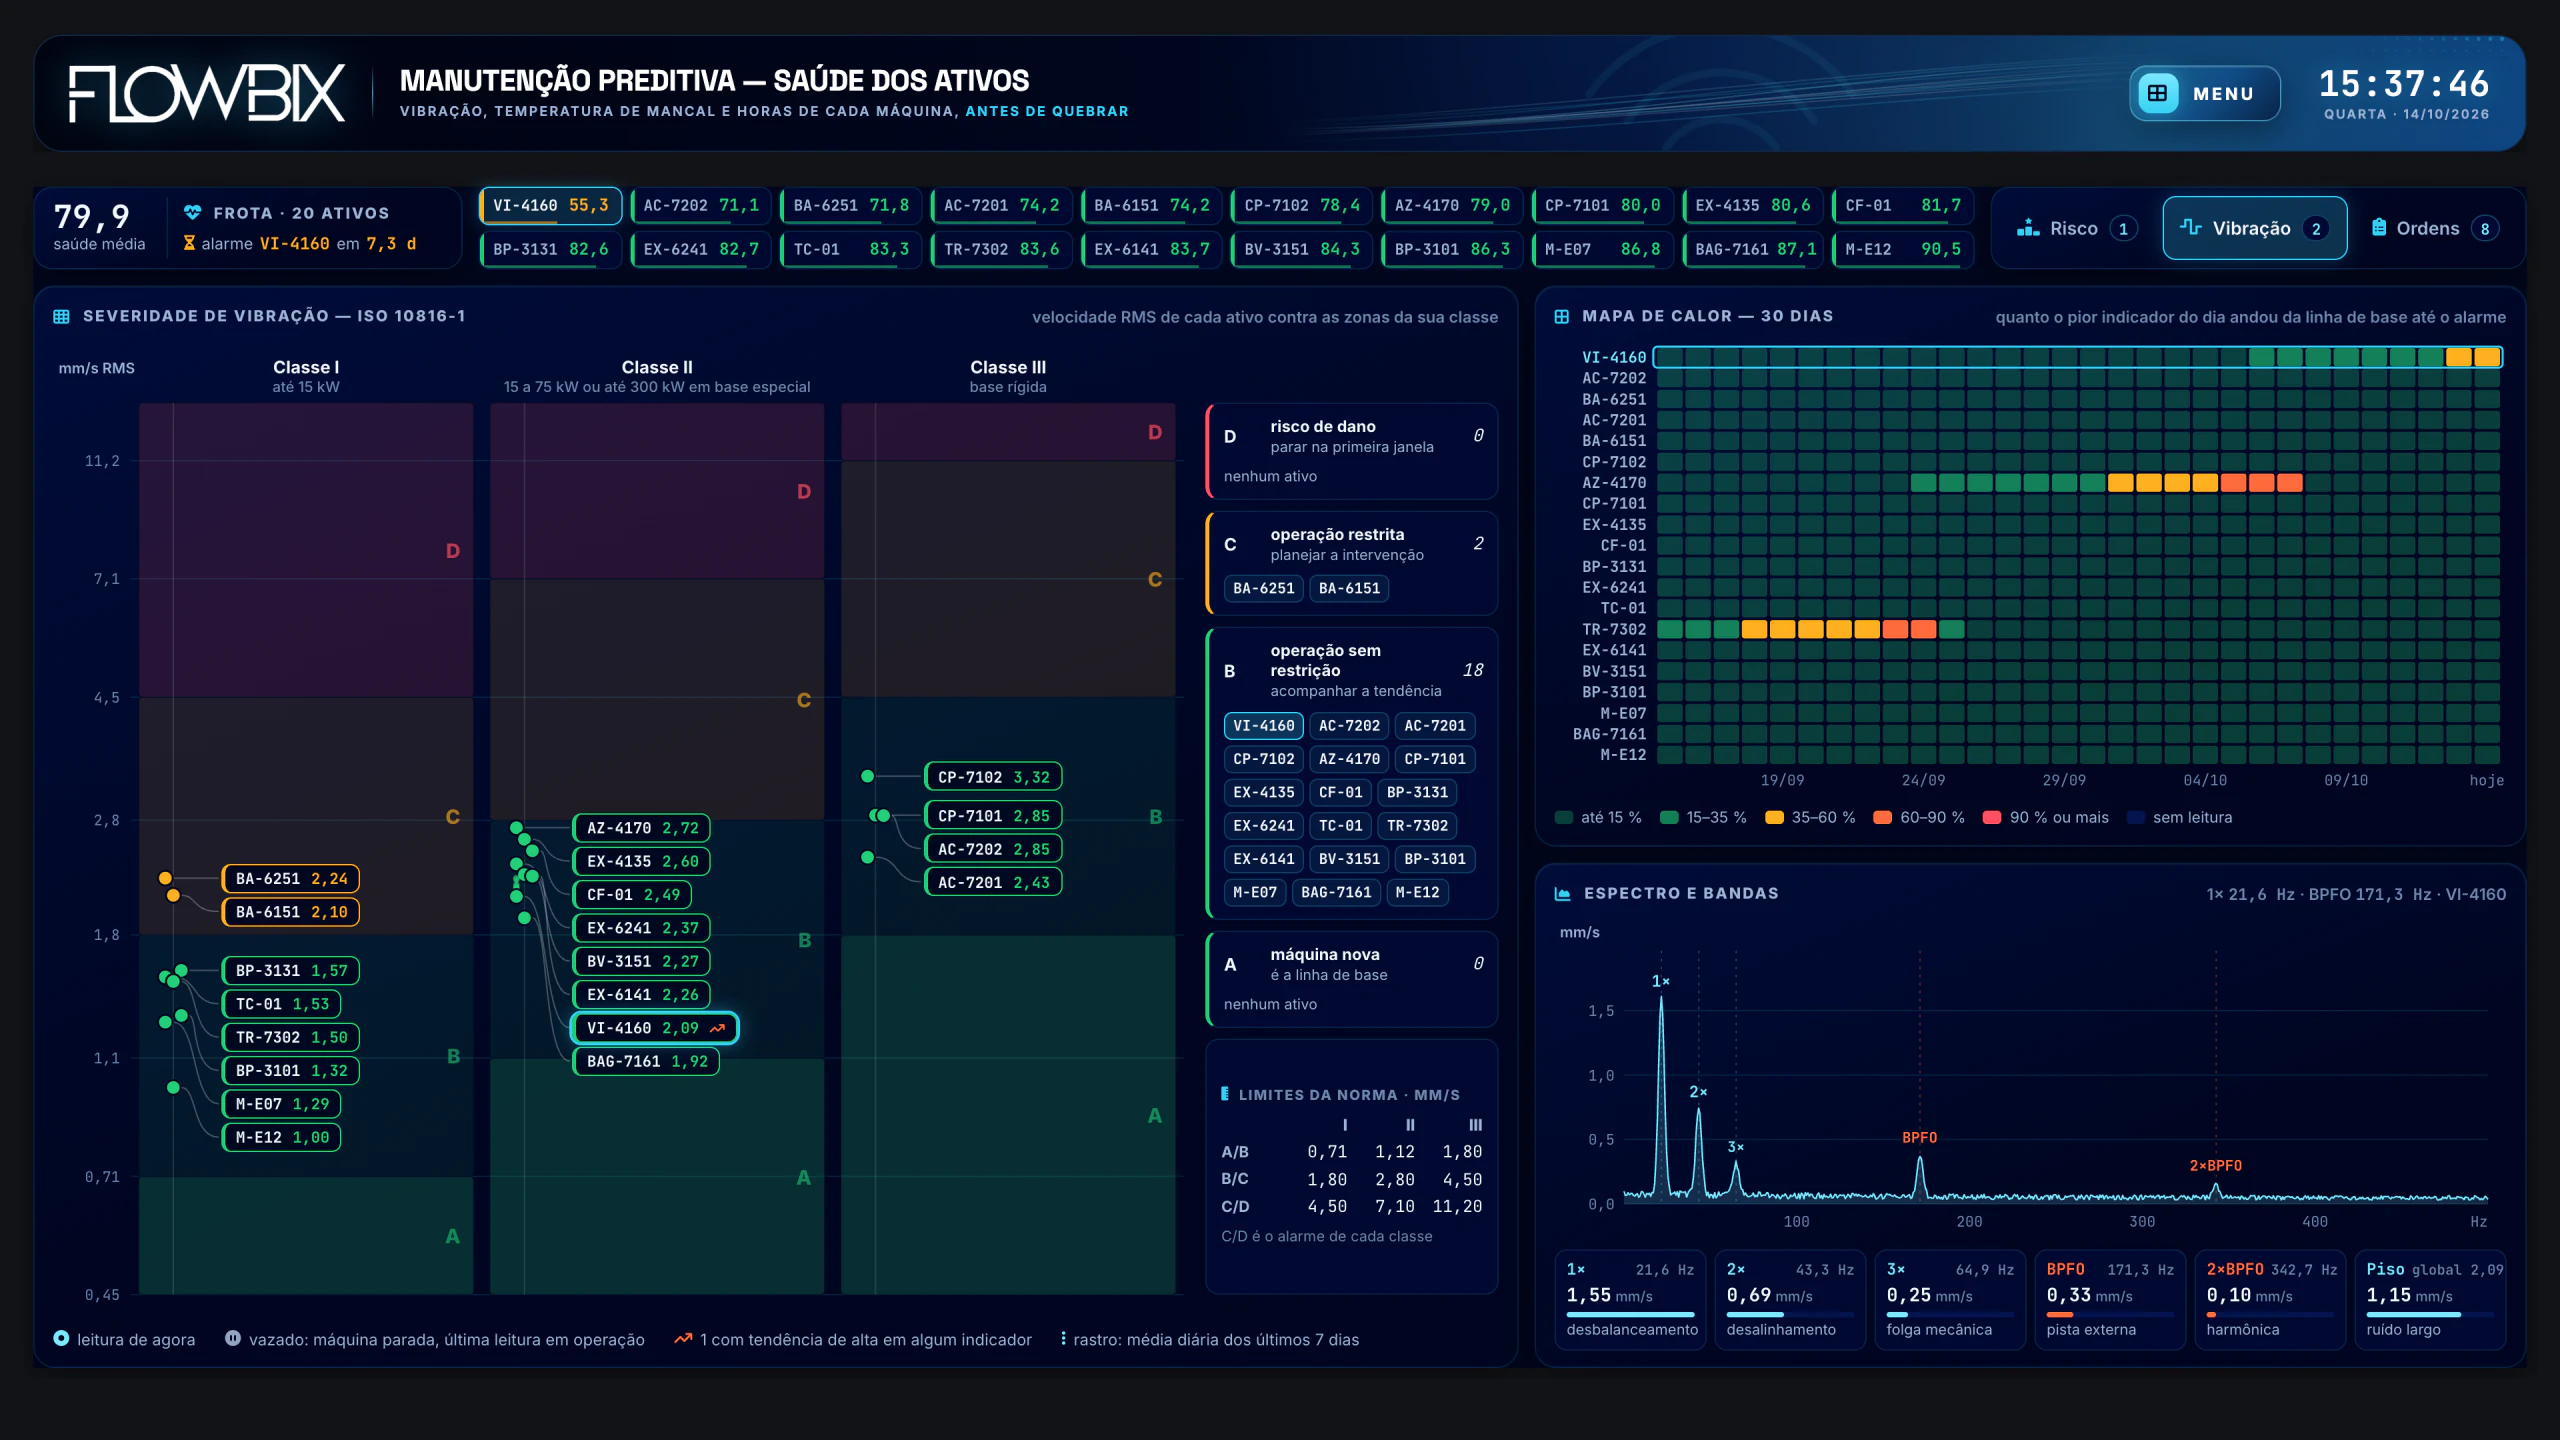Screen dimensions: 2560x1440
Task: Click BA-6151 chip in zone C card
Action: [1349, 588]
